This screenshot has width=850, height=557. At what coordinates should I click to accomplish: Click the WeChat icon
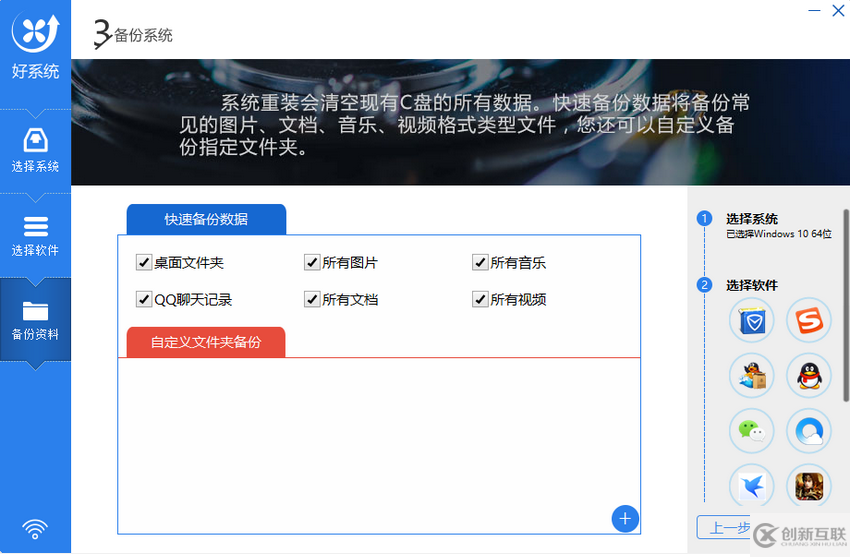coord(752,431)
